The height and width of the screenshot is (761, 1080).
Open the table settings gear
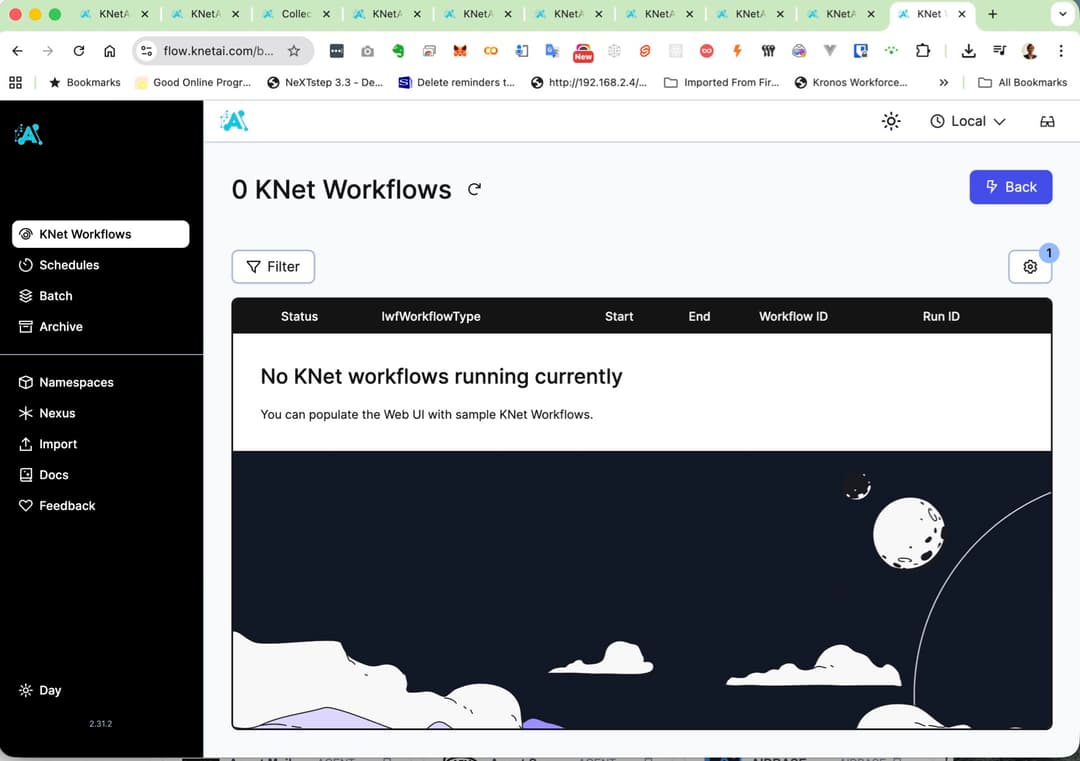[x=1030, y=267]
